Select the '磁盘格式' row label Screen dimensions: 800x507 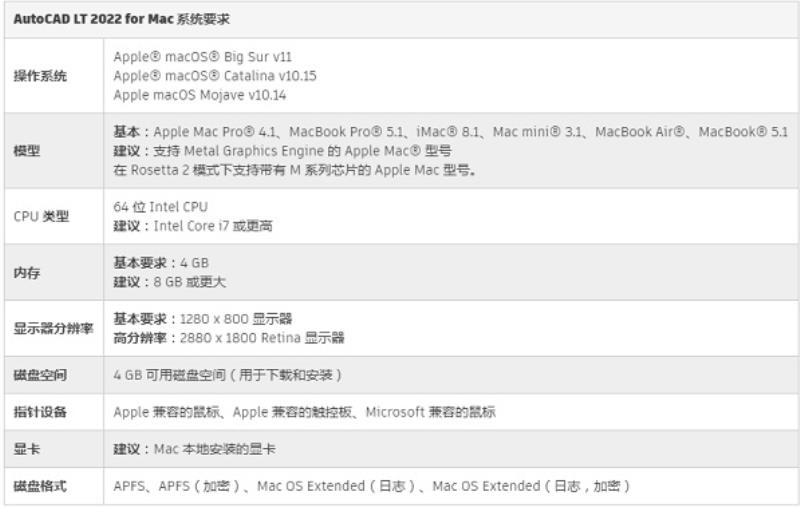click(40, 486)
